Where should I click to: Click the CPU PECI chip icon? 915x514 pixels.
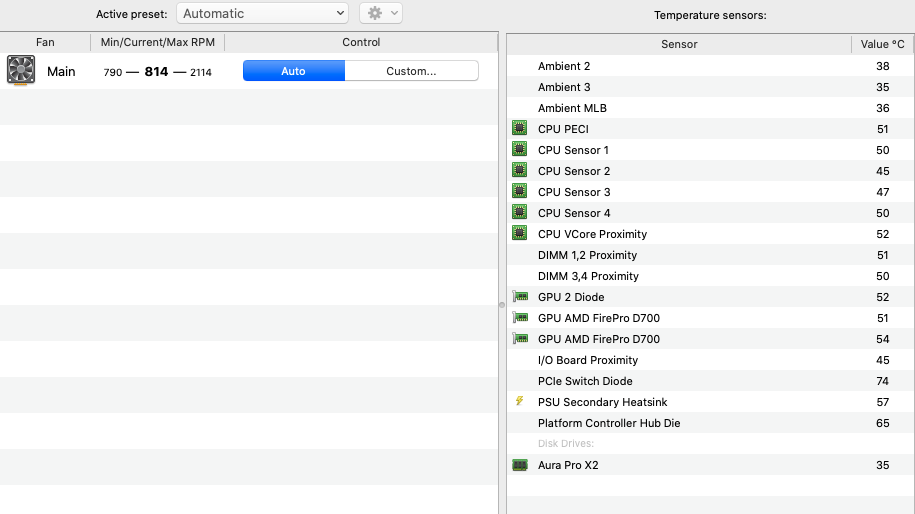pos(519,129)
